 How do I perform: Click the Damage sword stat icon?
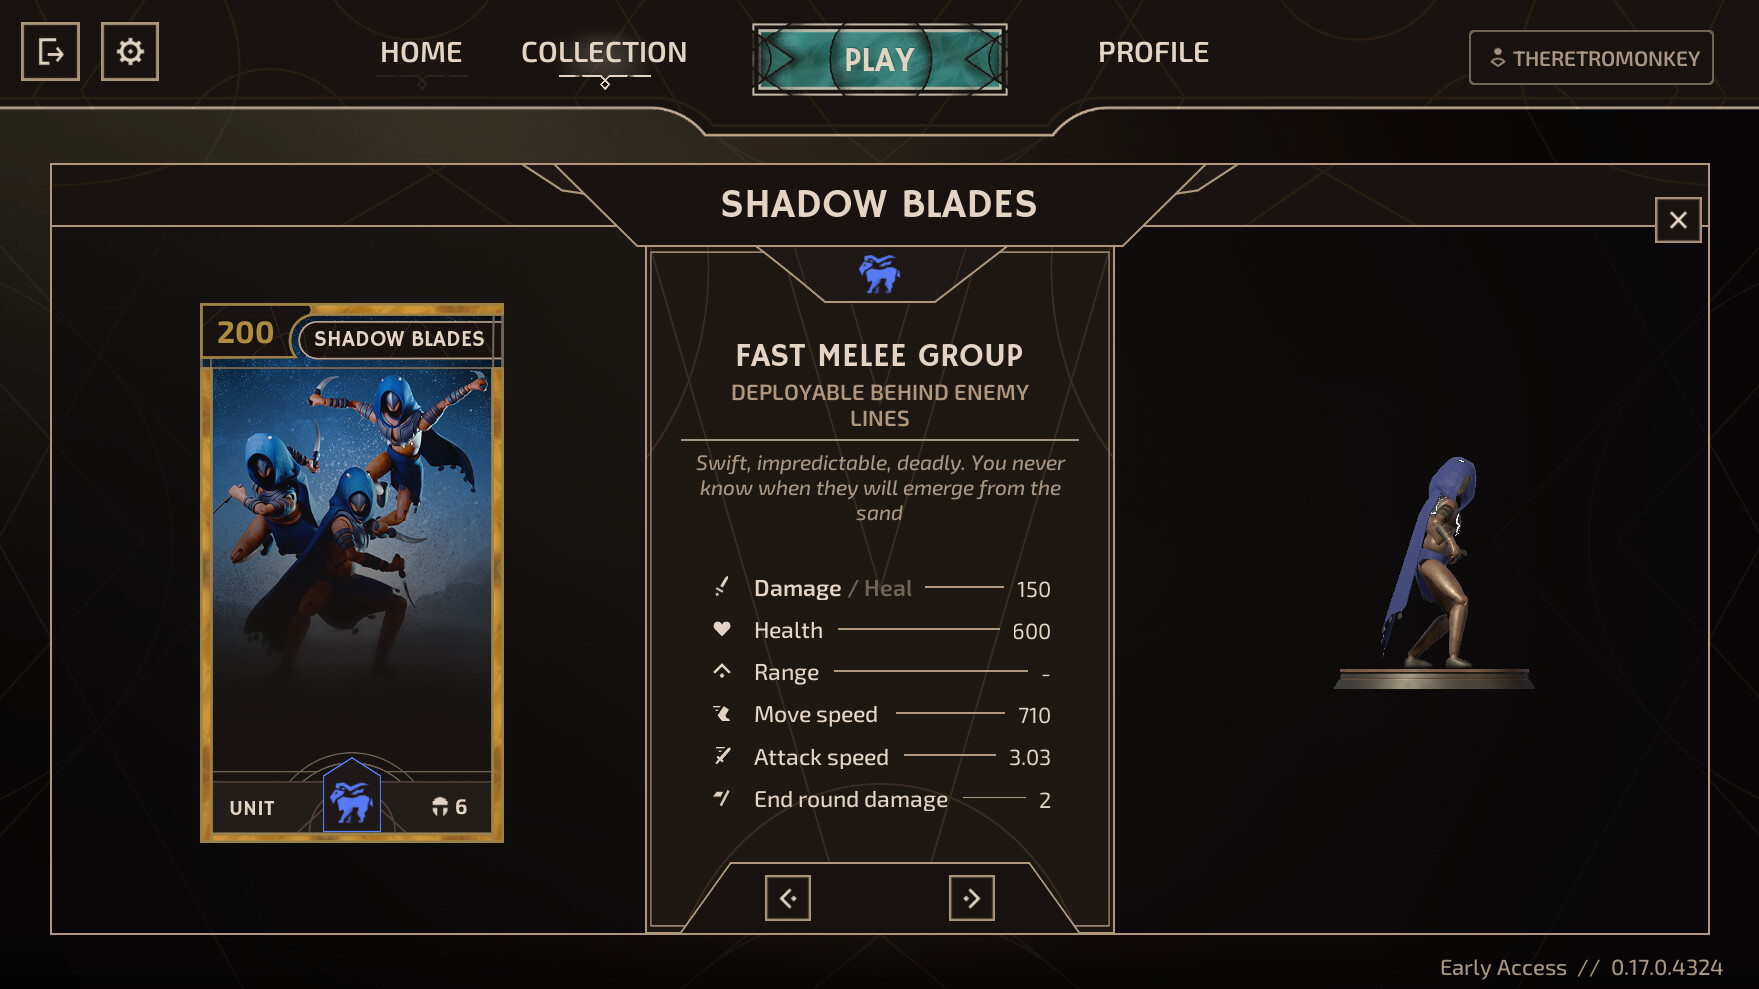(x=722, y=587)
